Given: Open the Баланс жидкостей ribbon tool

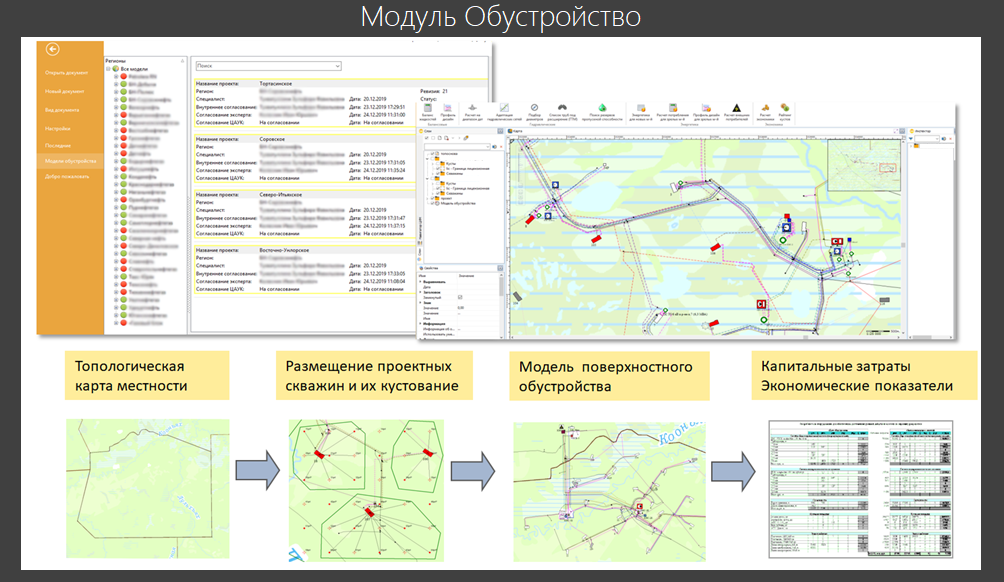Looking at the screenshot, I should point(428,113).
